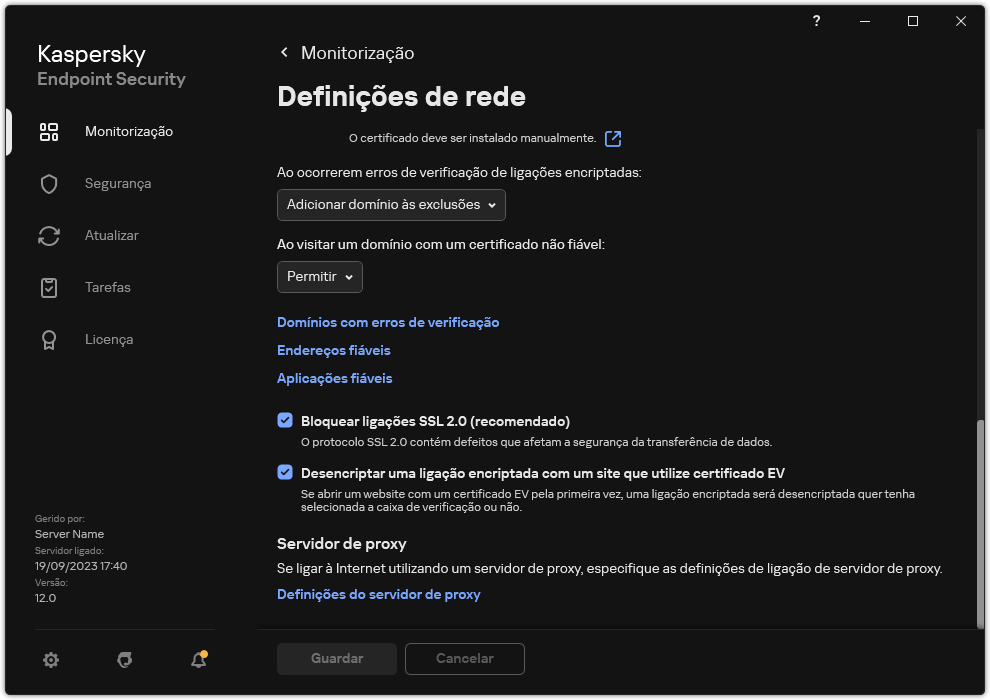990x700 pixels.
Task: Uncheck Desencriptar ligação encriptada com certificado EV
Action: [285, 472]
